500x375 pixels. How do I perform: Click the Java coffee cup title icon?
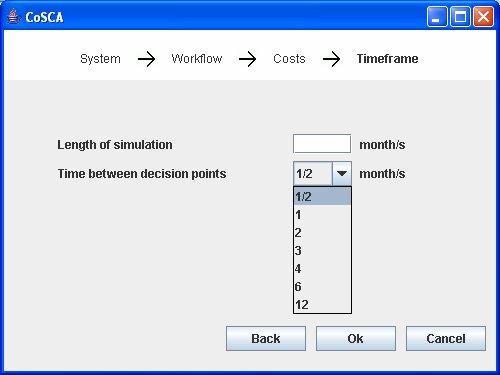click(x=13, y=17)
